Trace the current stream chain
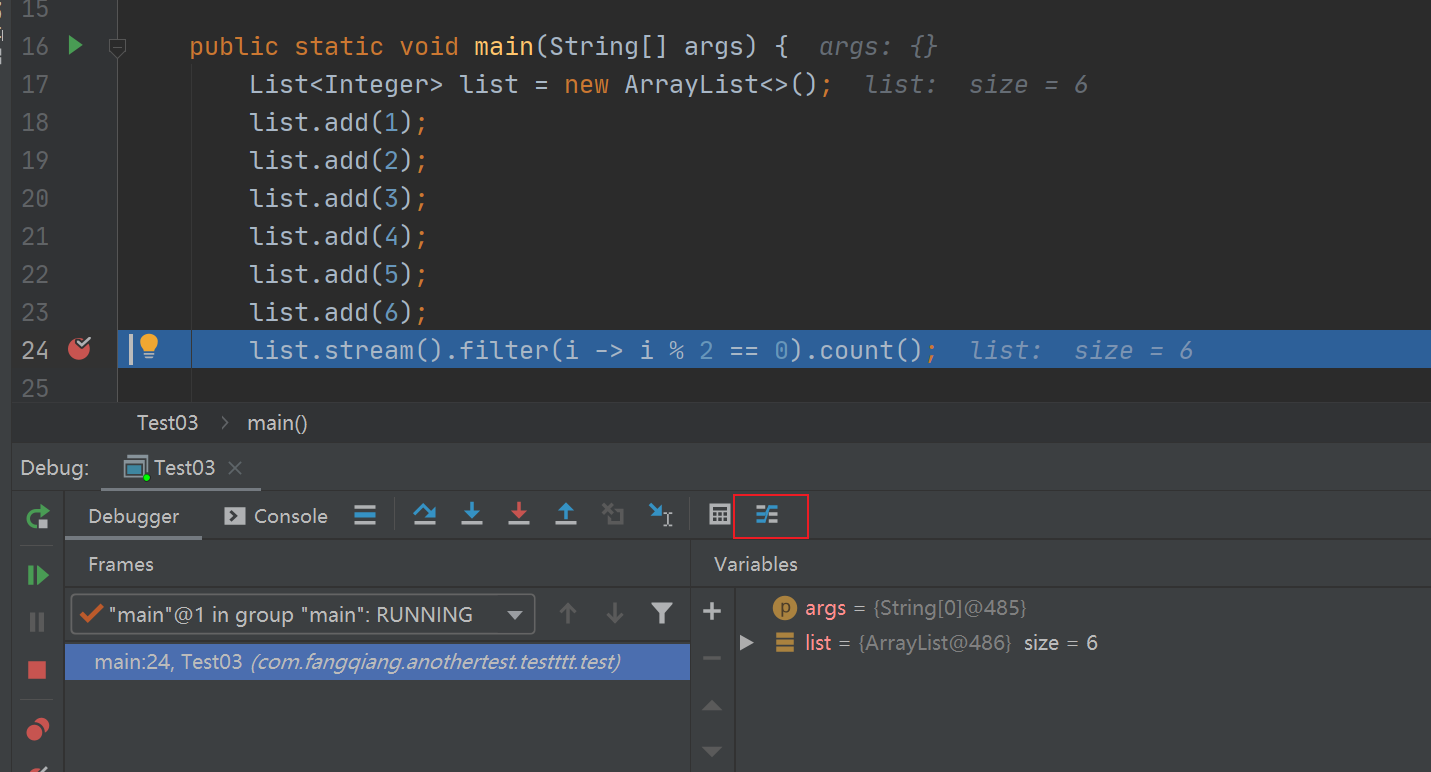 coord(767,515)
